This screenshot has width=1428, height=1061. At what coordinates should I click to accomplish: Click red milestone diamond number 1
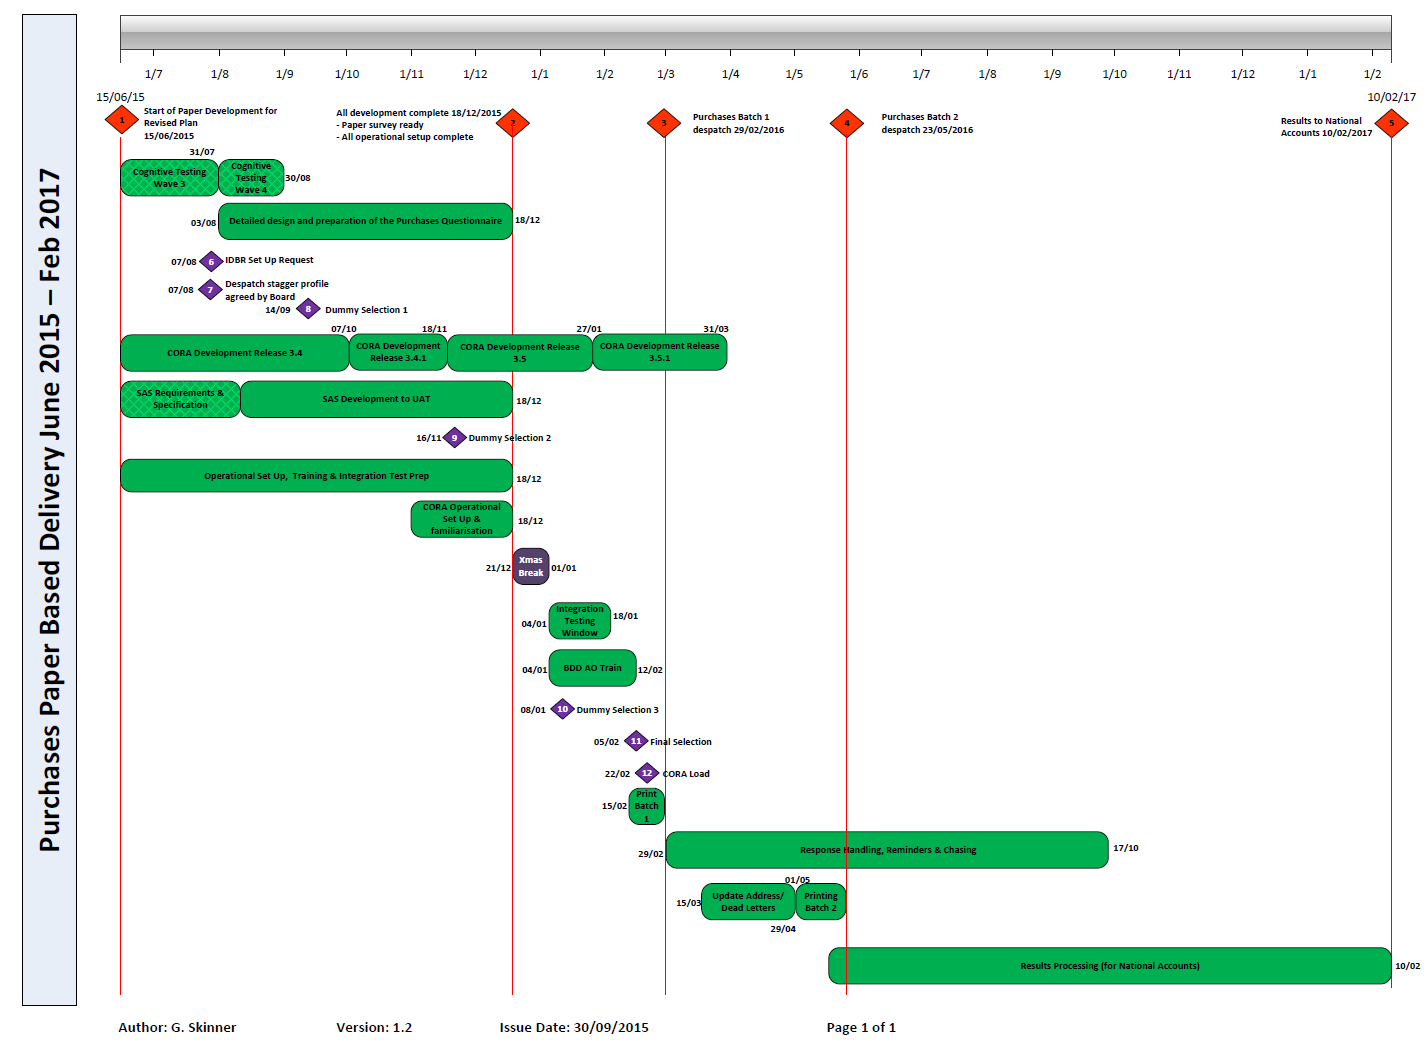tap(121, 120)
